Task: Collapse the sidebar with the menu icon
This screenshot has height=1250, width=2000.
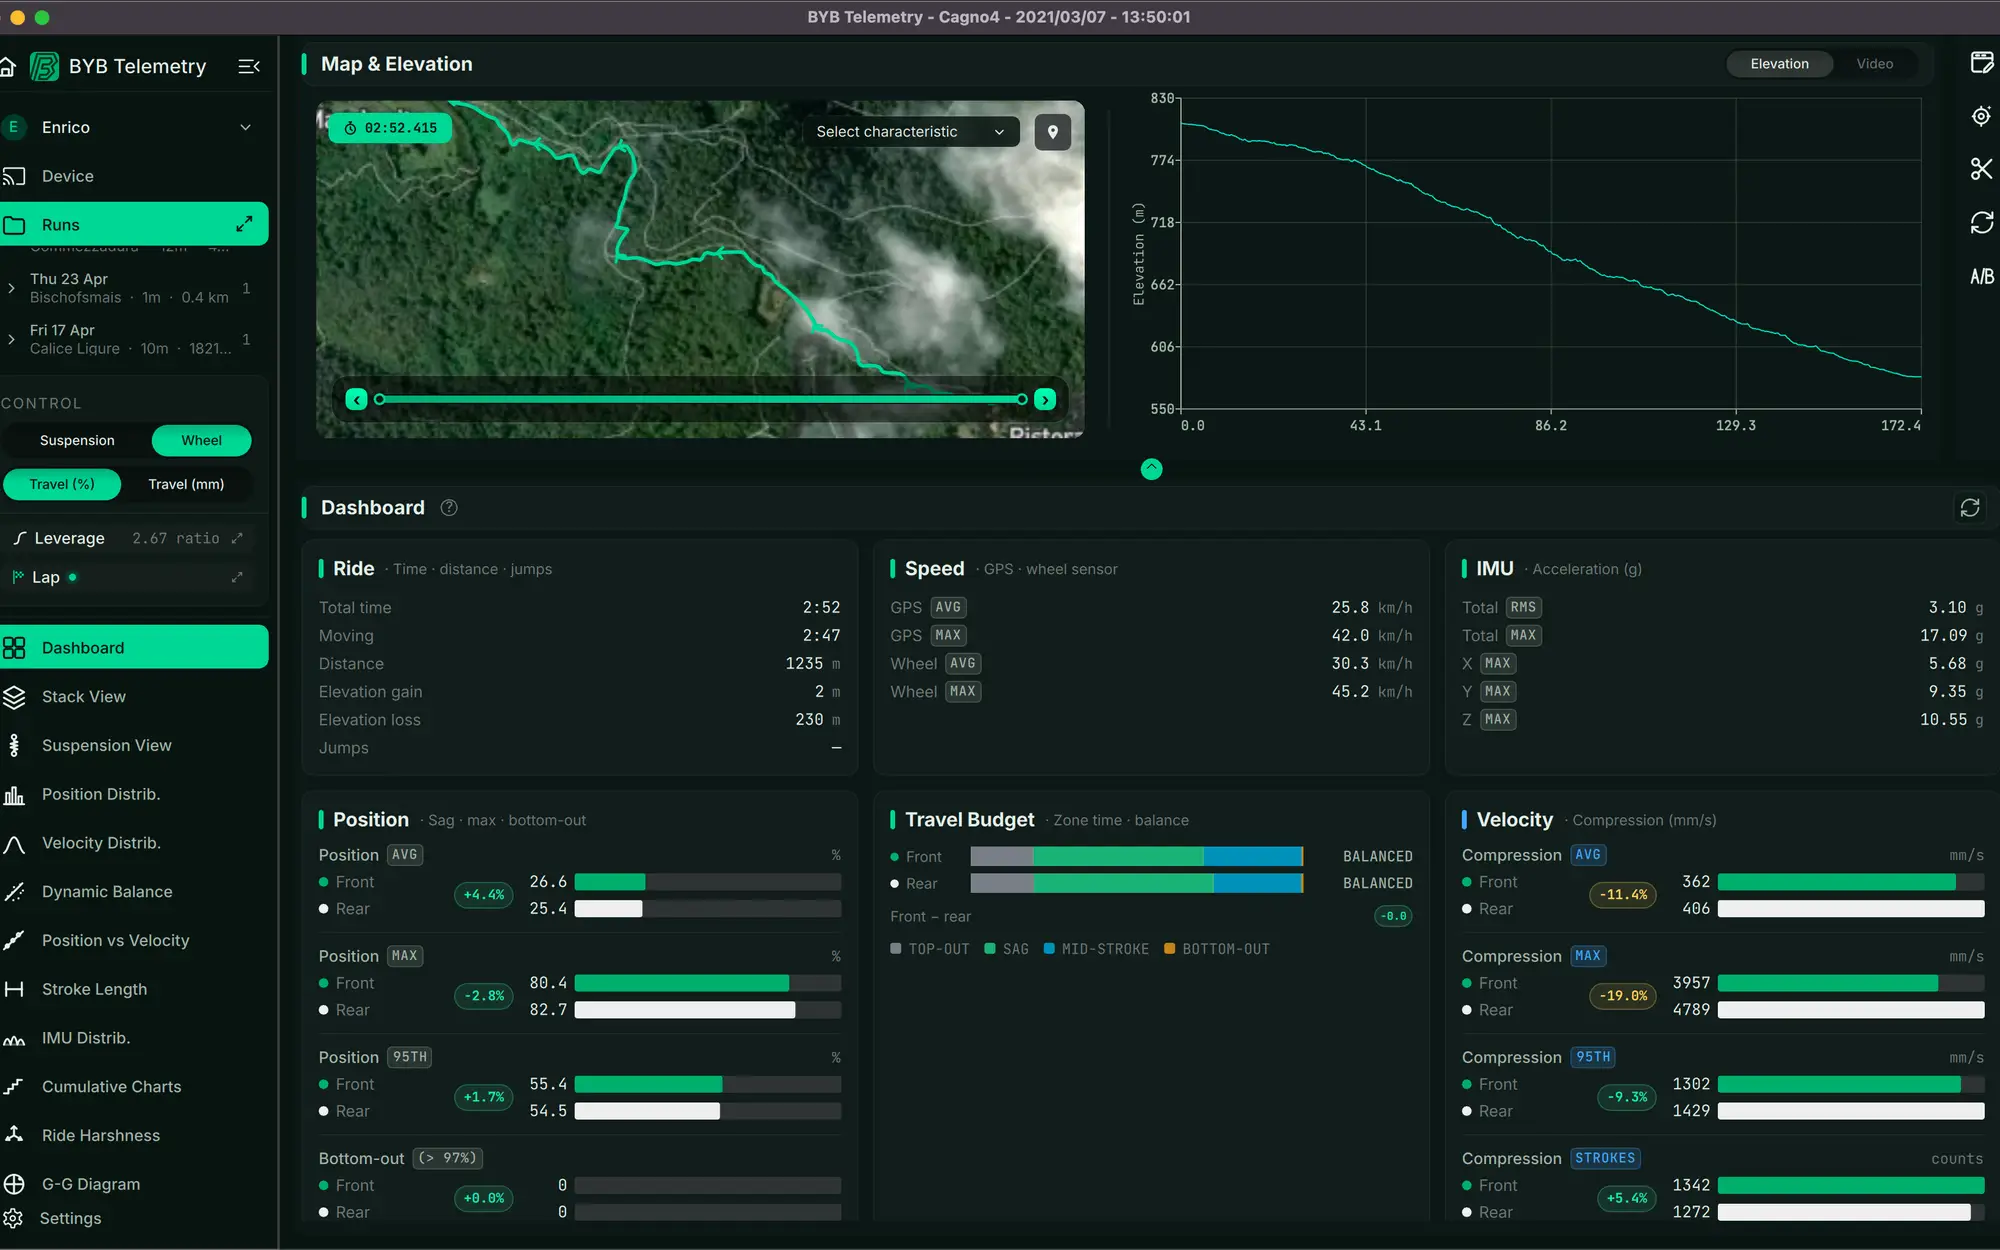Action: [249, 67]
